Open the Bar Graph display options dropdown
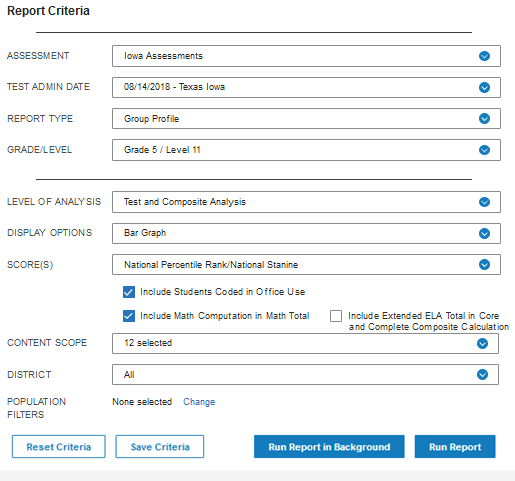The width and height of the screenshot is (515, 481). click(x=306, y=233)
